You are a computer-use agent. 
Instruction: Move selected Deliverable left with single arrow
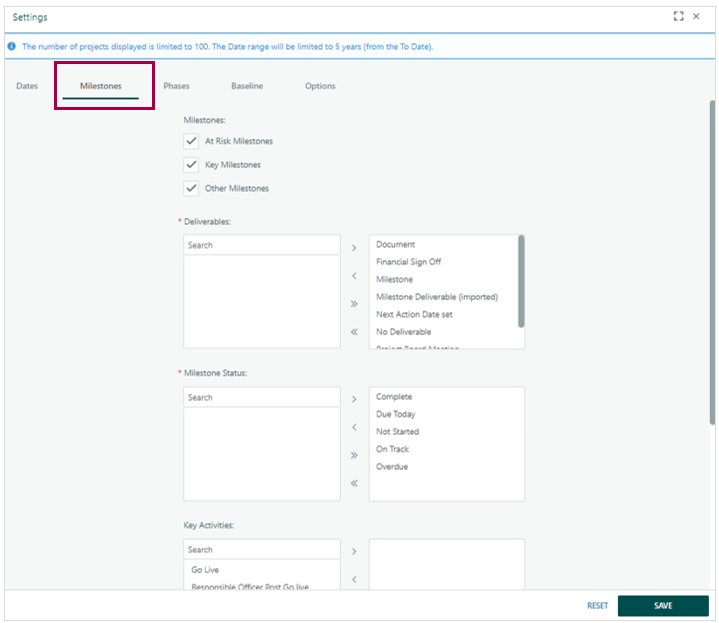click(354, 276)
